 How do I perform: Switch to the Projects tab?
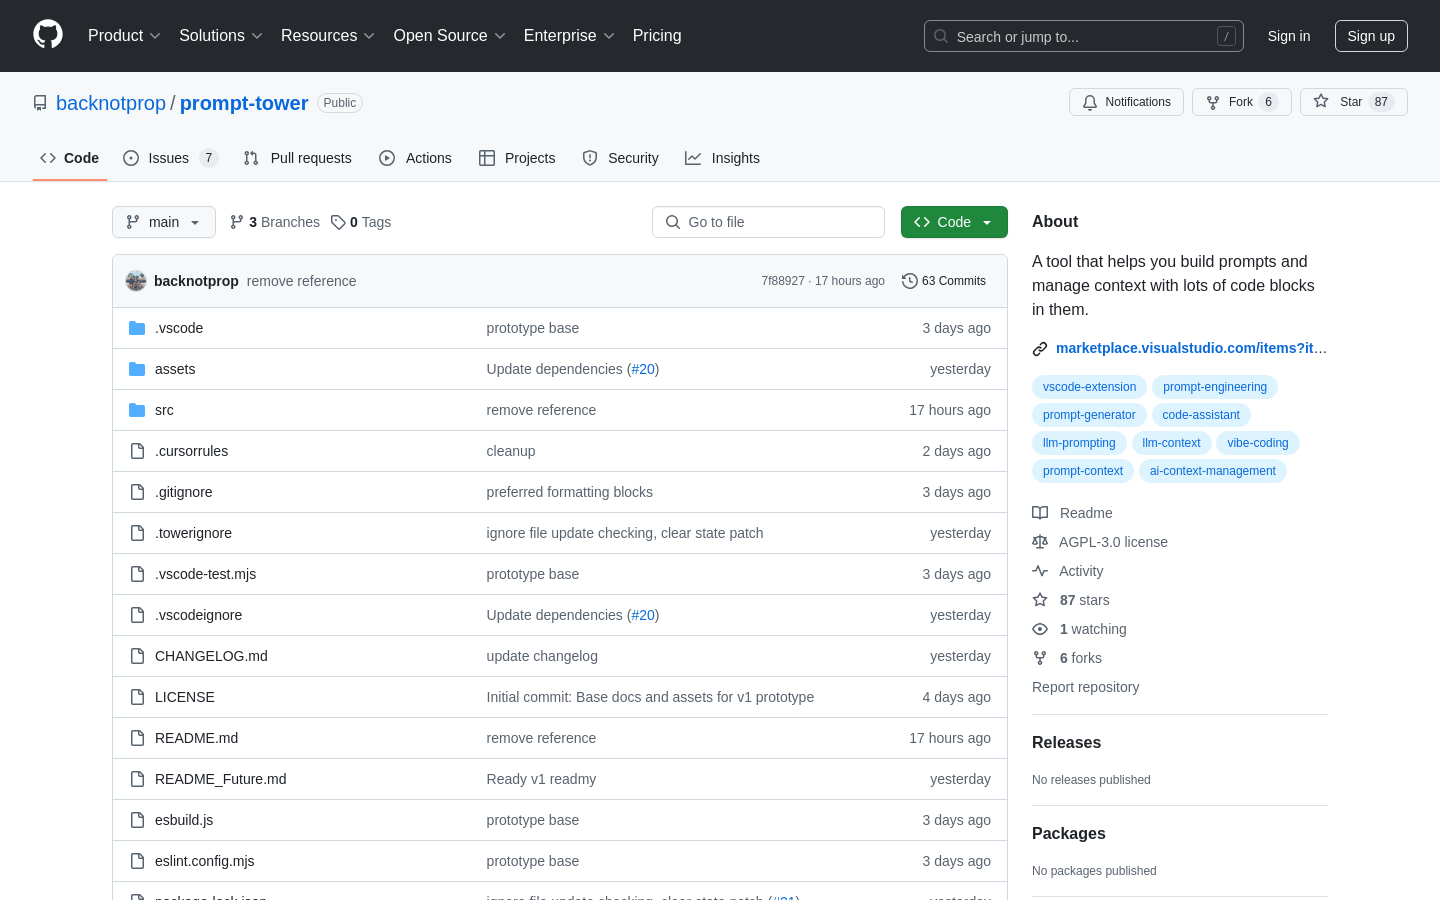[x=517, y=158]
